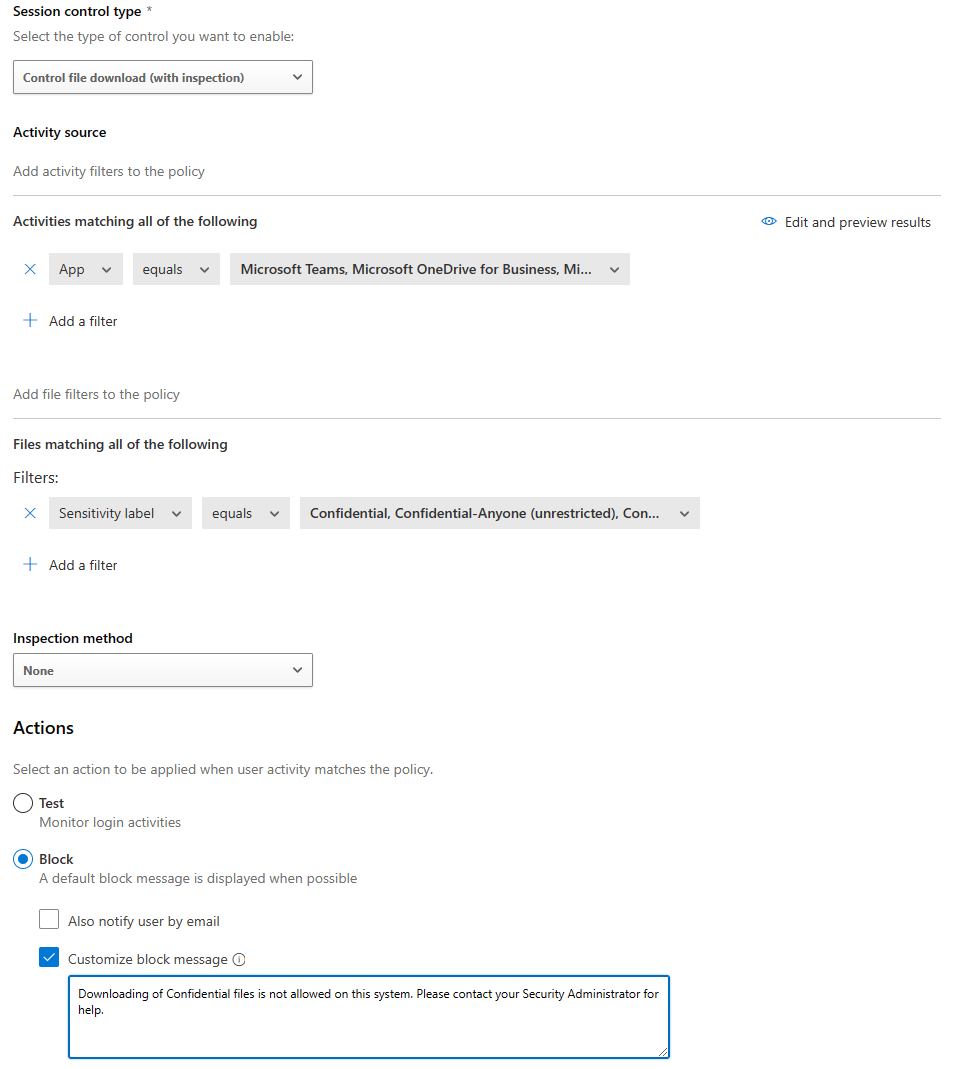Open the Session control type dropdown

tap(163, 77)
